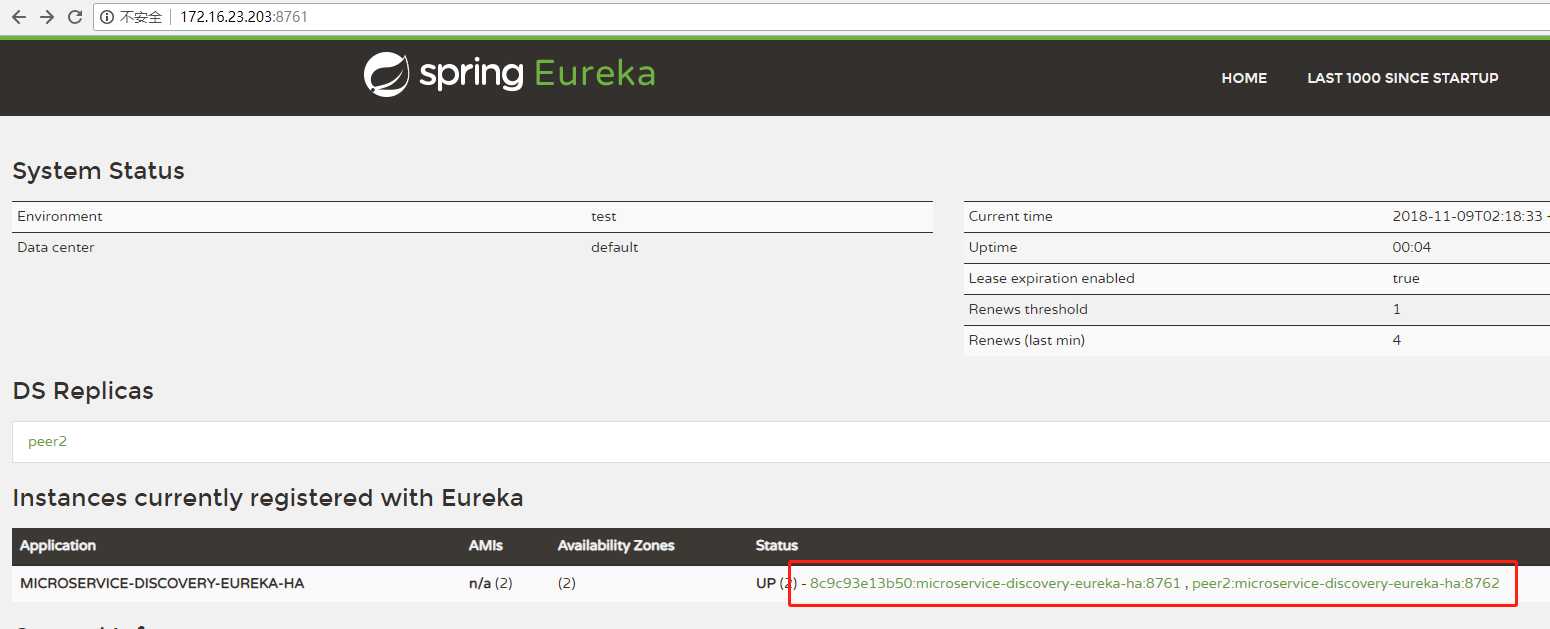Click the 不安全 security label
Viewport: 1550px width, 629px height.
pos(141,17)
